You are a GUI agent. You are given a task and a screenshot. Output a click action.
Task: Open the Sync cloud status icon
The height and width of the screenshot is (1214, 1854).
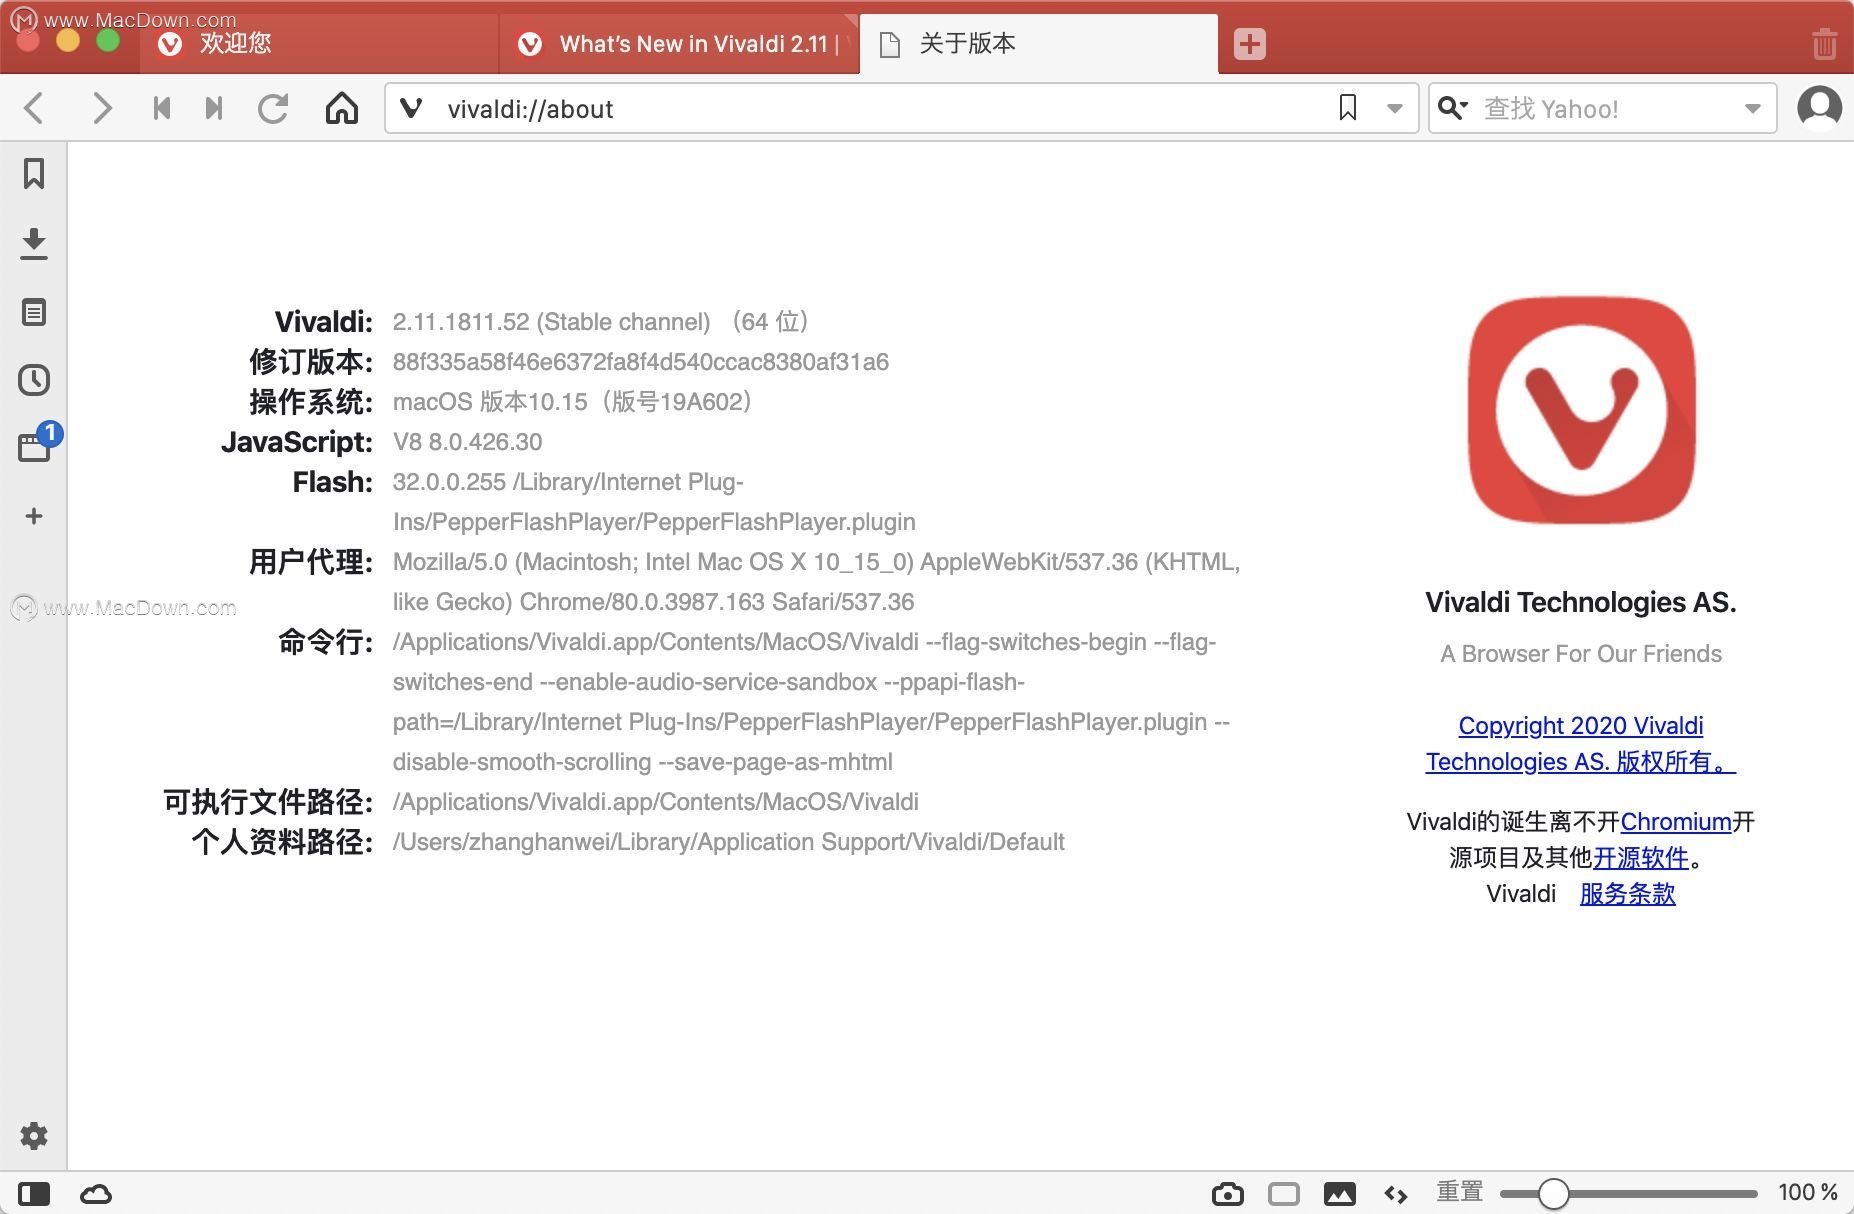click(96, 1194)
